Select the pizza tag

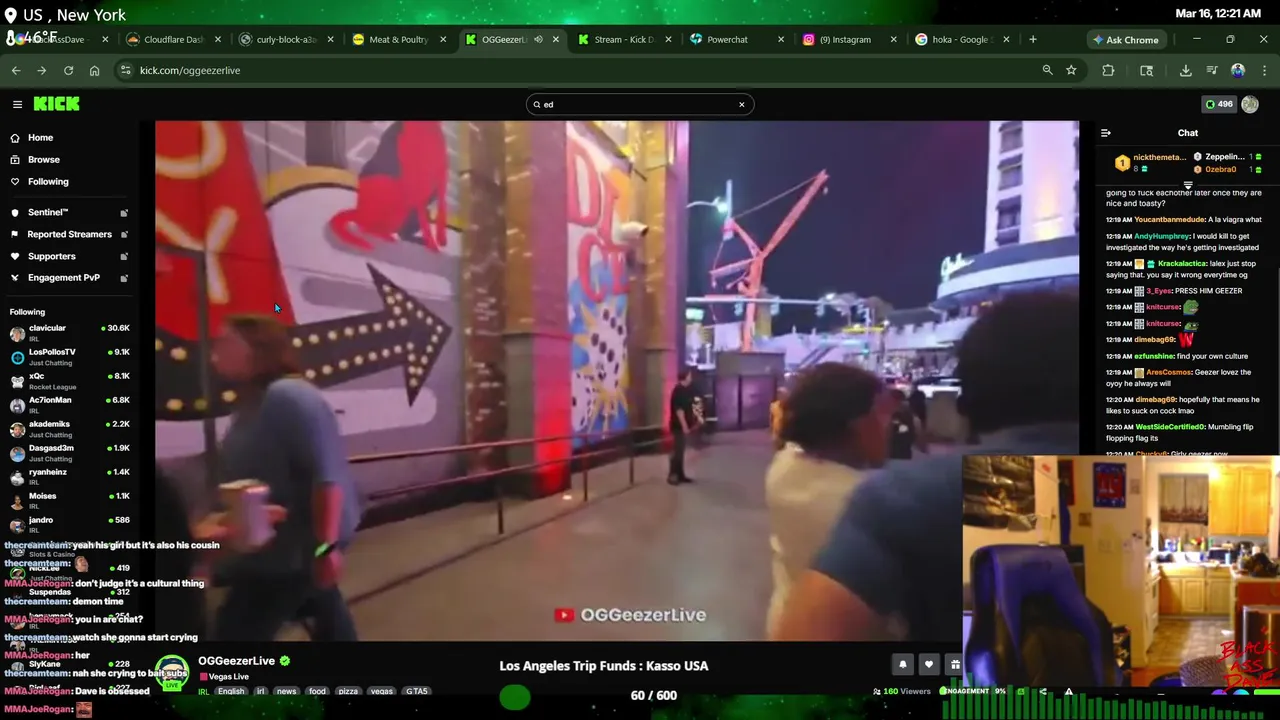(x=348, y=691)
